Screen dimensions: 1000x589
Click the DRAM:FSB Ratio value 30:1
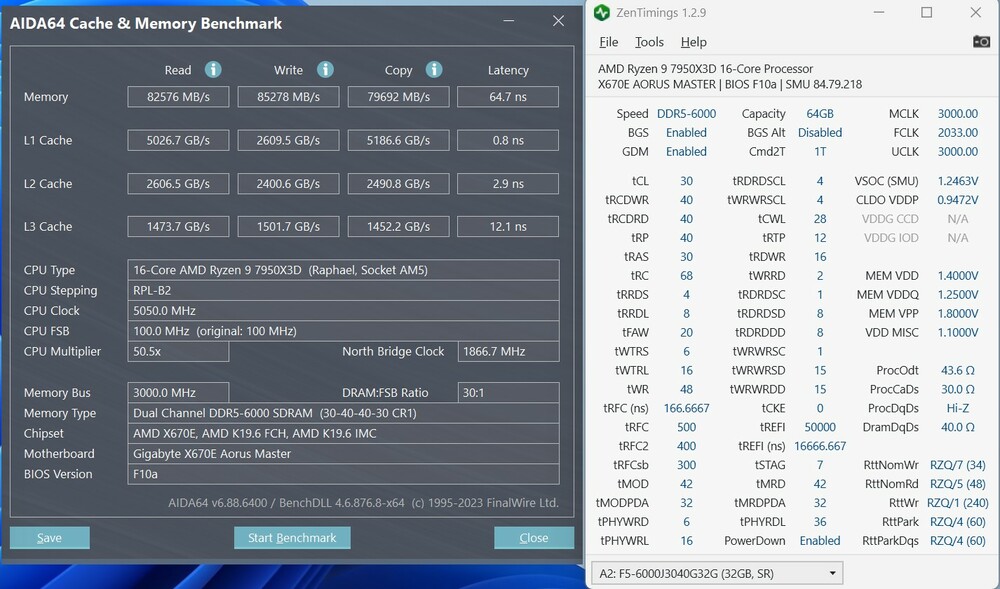[x=508, y=393]
